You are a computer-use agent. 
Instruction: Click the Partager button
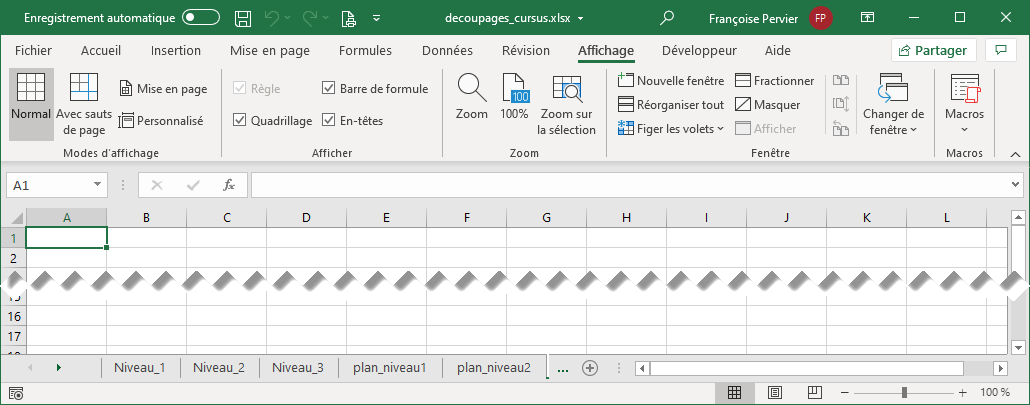click(x=932, y=51)
